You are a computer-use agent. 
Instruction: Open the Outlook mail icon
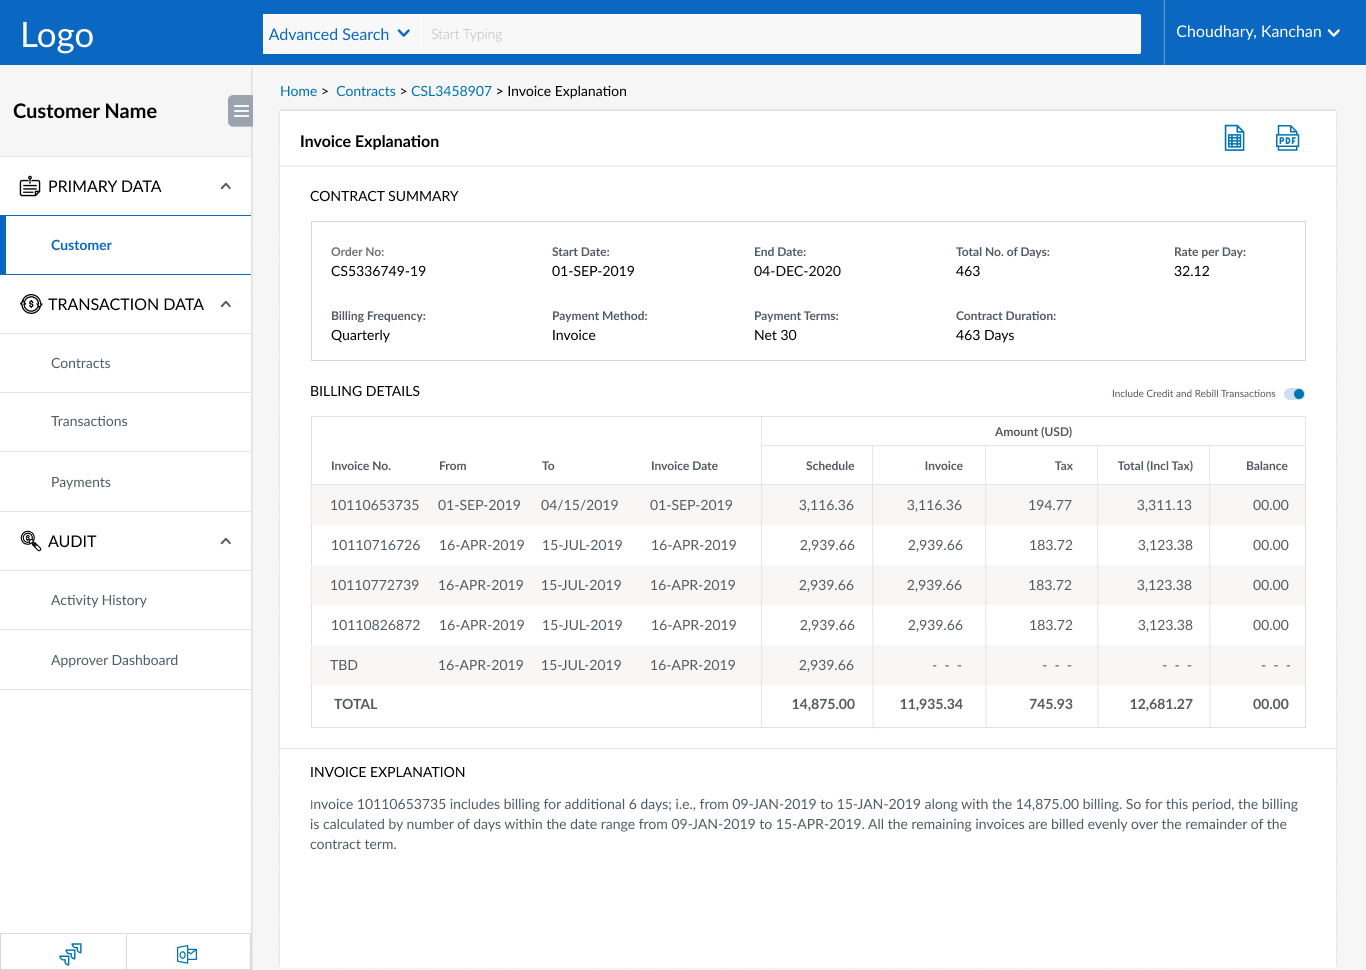click(x=187, y=954)
